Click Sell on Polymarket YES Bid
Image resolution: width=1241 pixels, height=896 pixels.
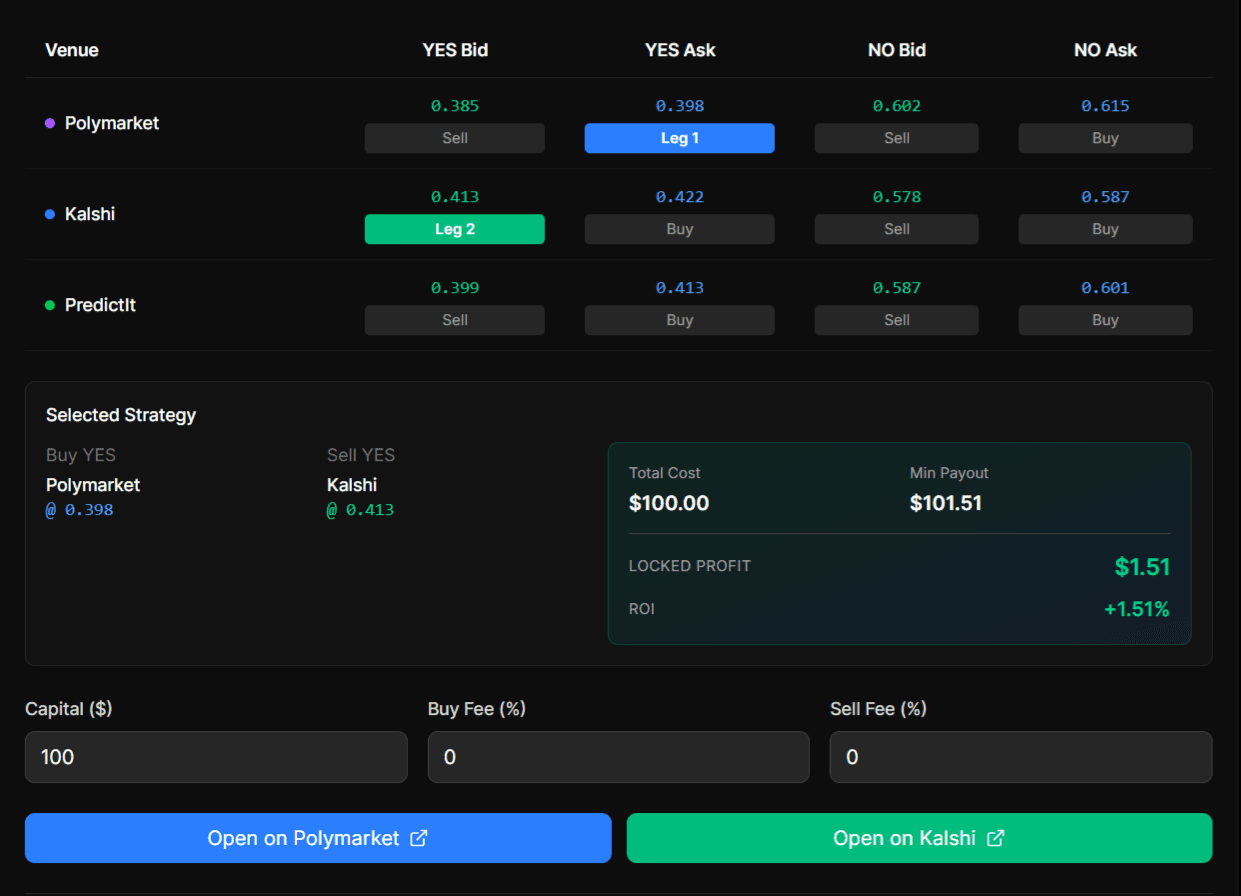point(454,138)
